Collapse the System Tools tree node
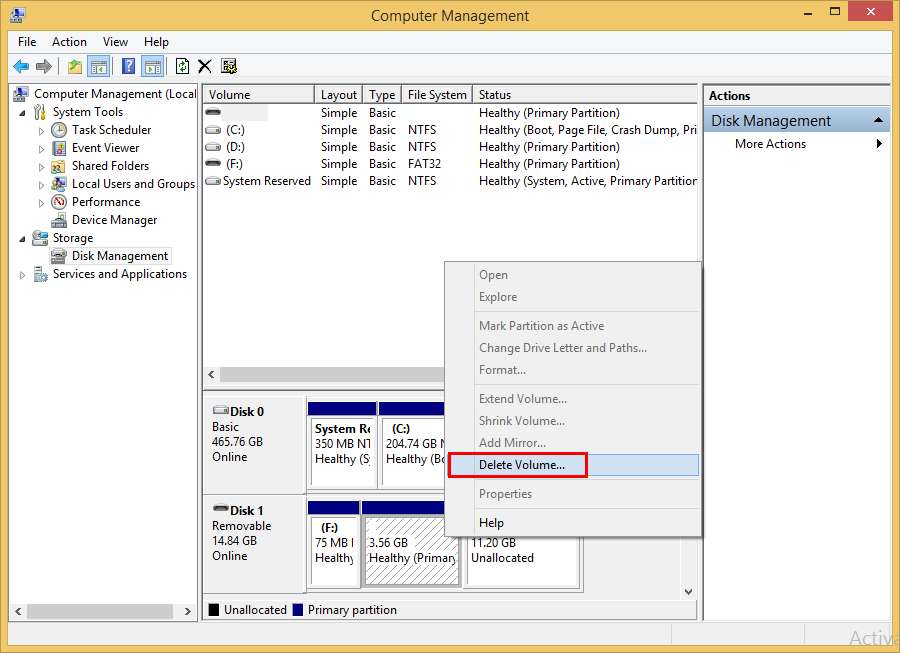900x653 pixels. tap(22, 113)
